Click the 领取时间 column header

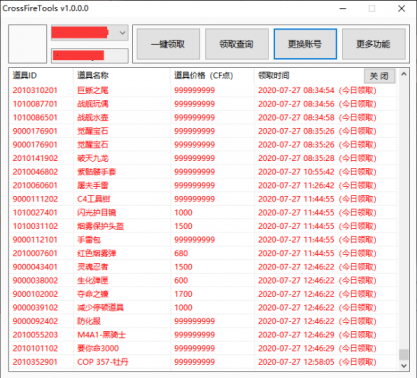pos(274,76)
